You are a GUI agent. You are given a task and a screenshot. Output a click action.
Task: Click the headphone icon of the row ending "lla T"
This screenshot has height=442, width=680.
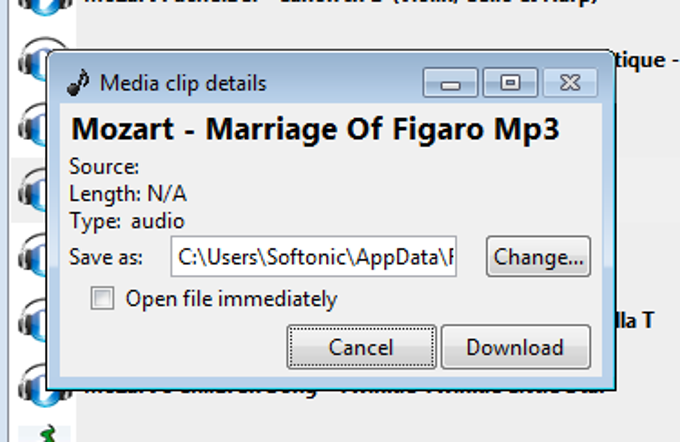tap(32, 320)
